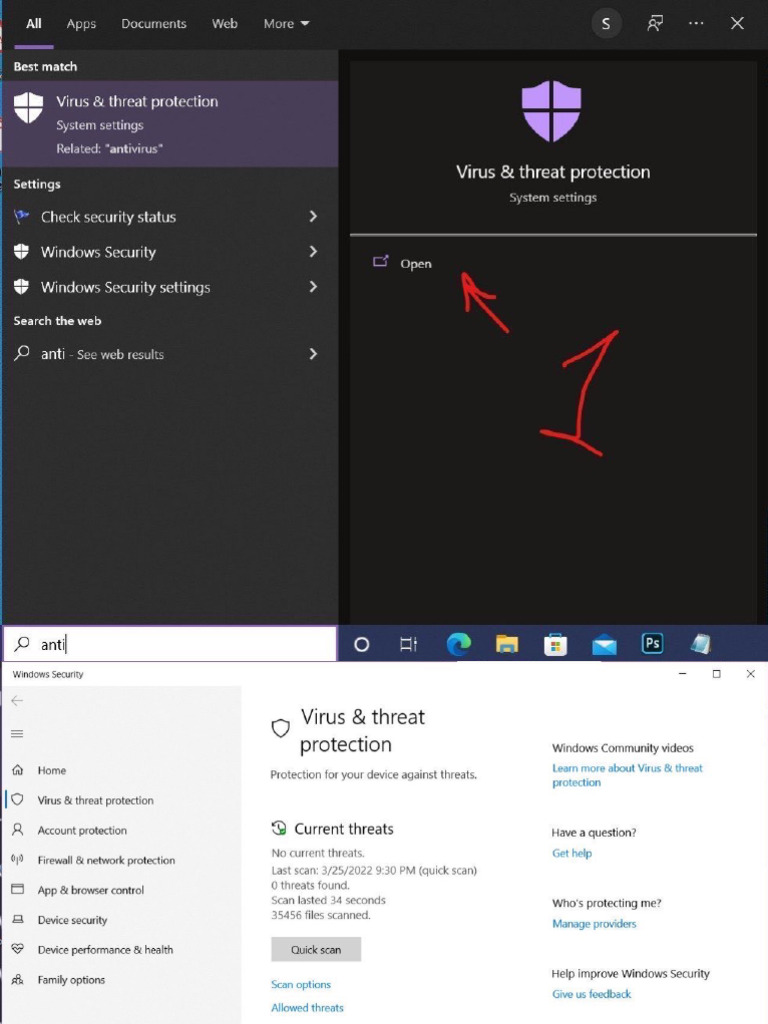This screenshot has width=768, height=1024.
Task: Launch Photoshop from the taskbar
Action: (x=652, y=644)
